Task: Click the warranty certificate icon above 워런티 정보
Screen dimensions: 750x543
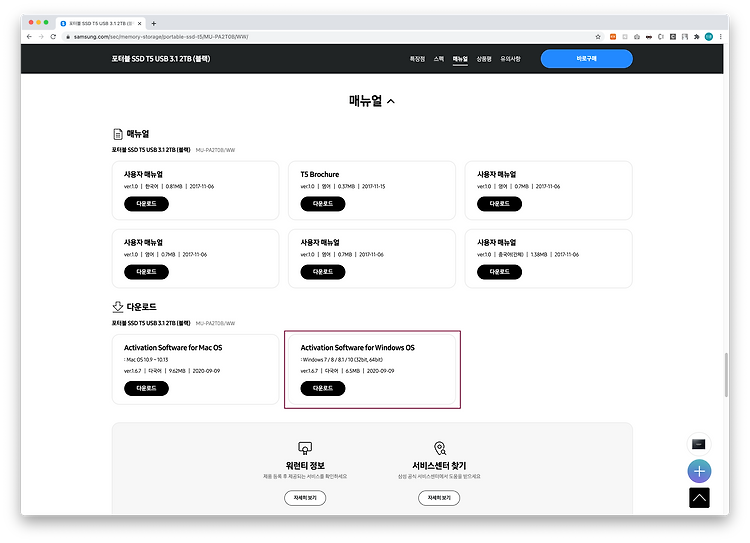Action: pyautogui.click(x=305, y=448)
